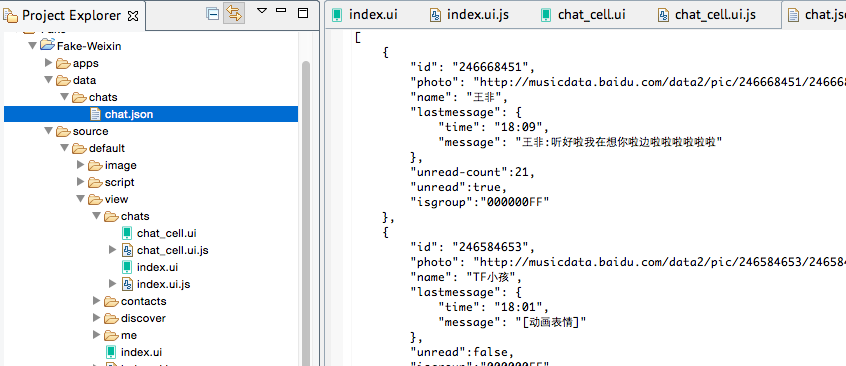The width and height of the screenshot is (846, 366).
Task: Toggle Link with Editor button
Action: pyautogui.click(x=234, y=14)
